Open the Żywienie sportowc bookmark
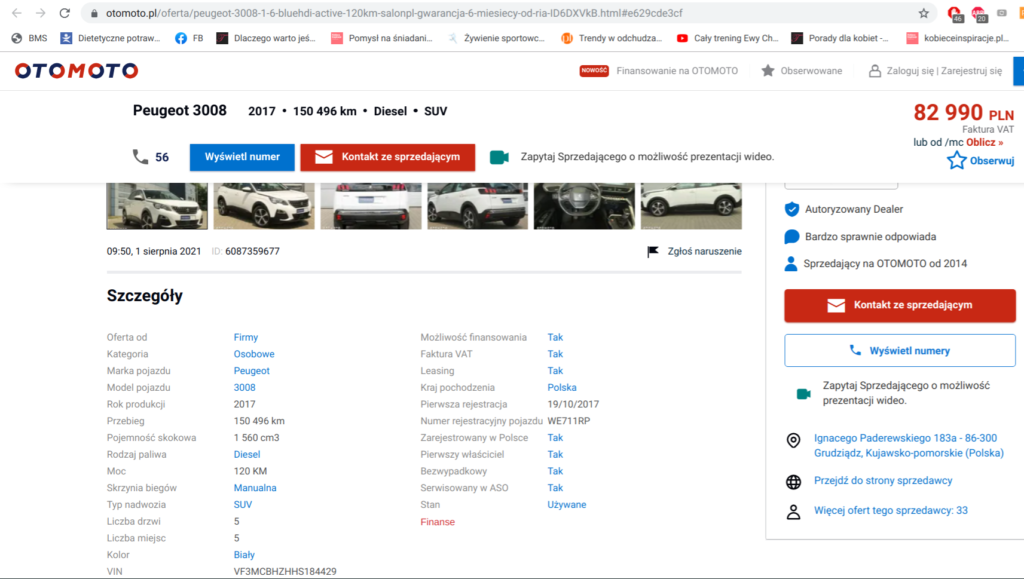Screen dimensions: 1024x579 pos(496,39)
